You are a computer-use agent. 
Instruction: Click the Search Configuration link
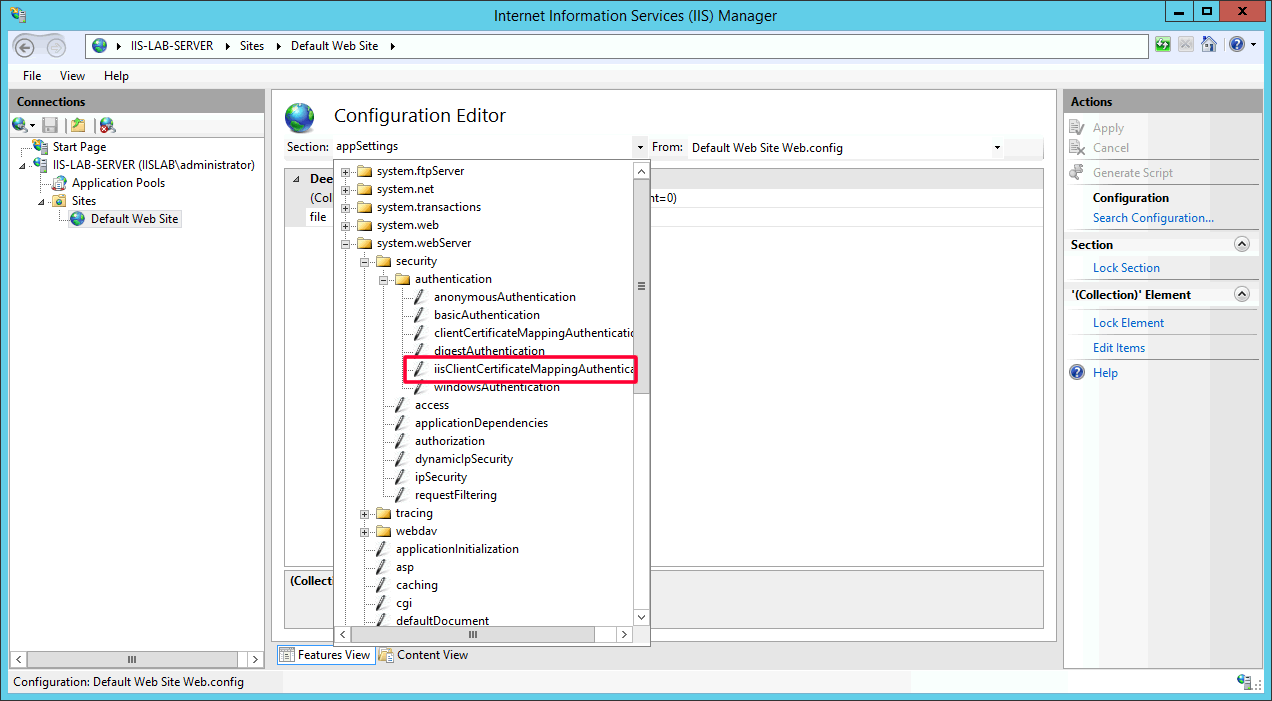coord(1153,218)
